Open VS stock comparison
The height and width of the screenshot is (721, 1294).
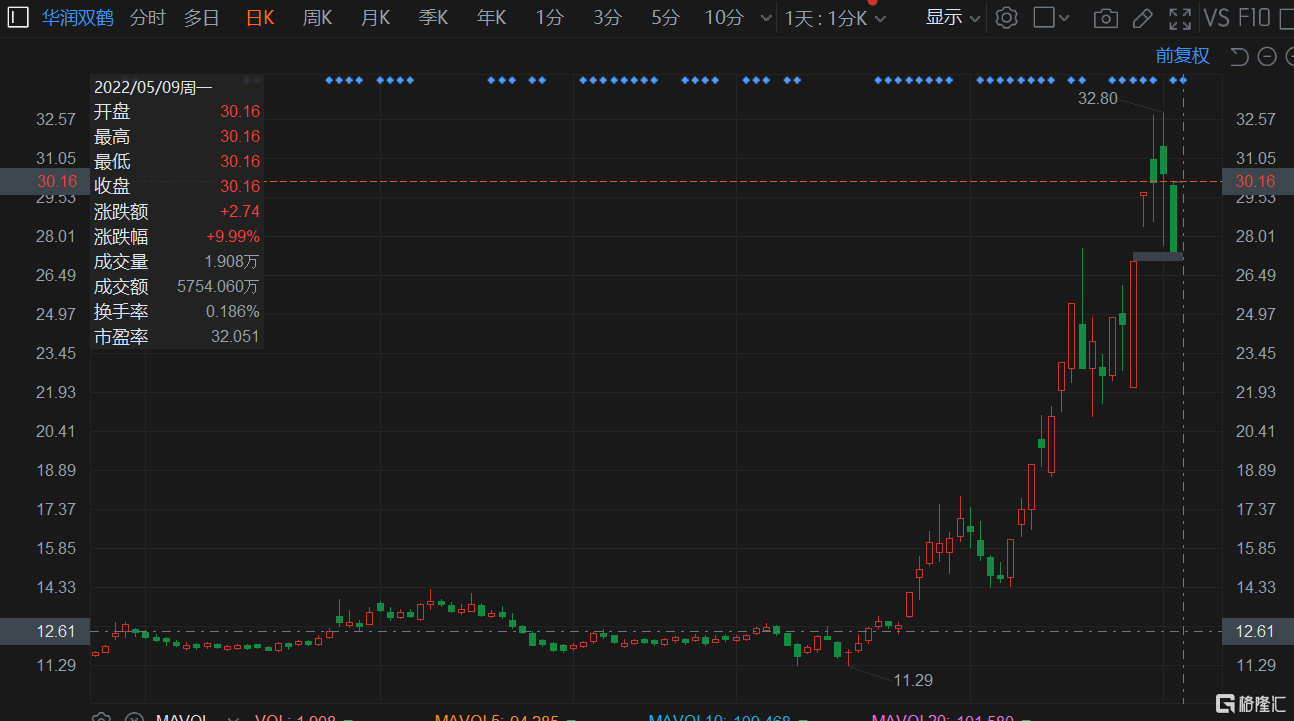coord(1216,17)
